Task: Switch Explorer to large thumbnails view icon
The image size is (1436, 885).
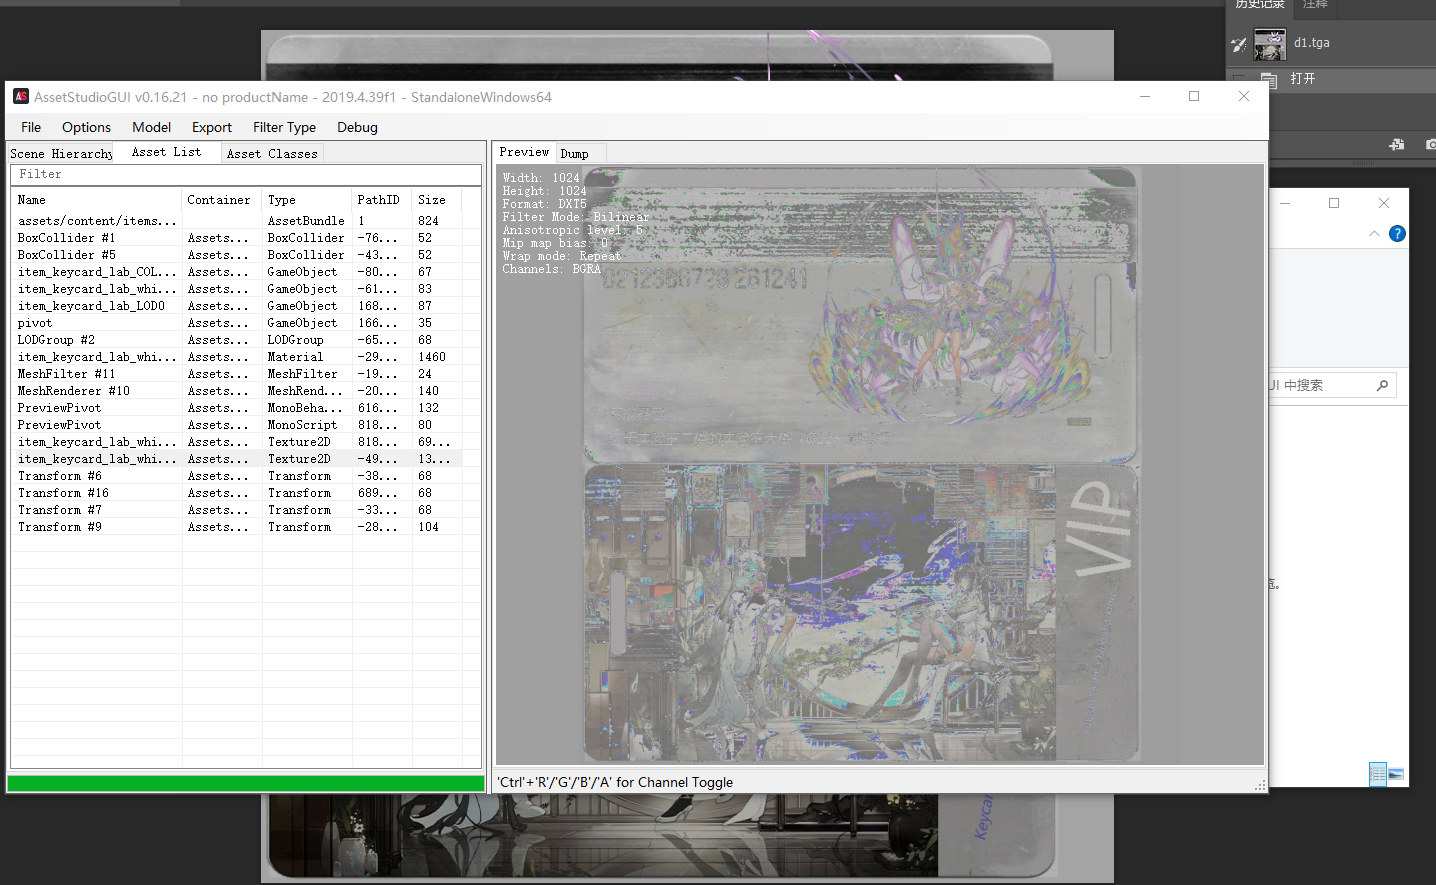Action: (x=1396, y=774)
